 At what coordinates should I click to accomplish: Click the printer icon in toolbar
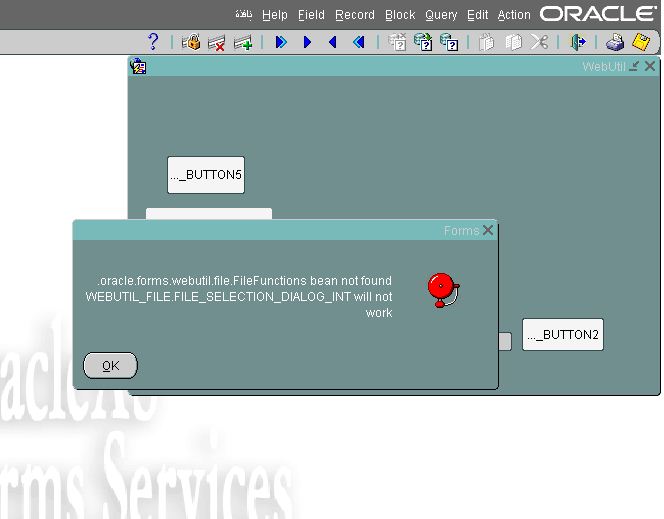coord(615,42)
